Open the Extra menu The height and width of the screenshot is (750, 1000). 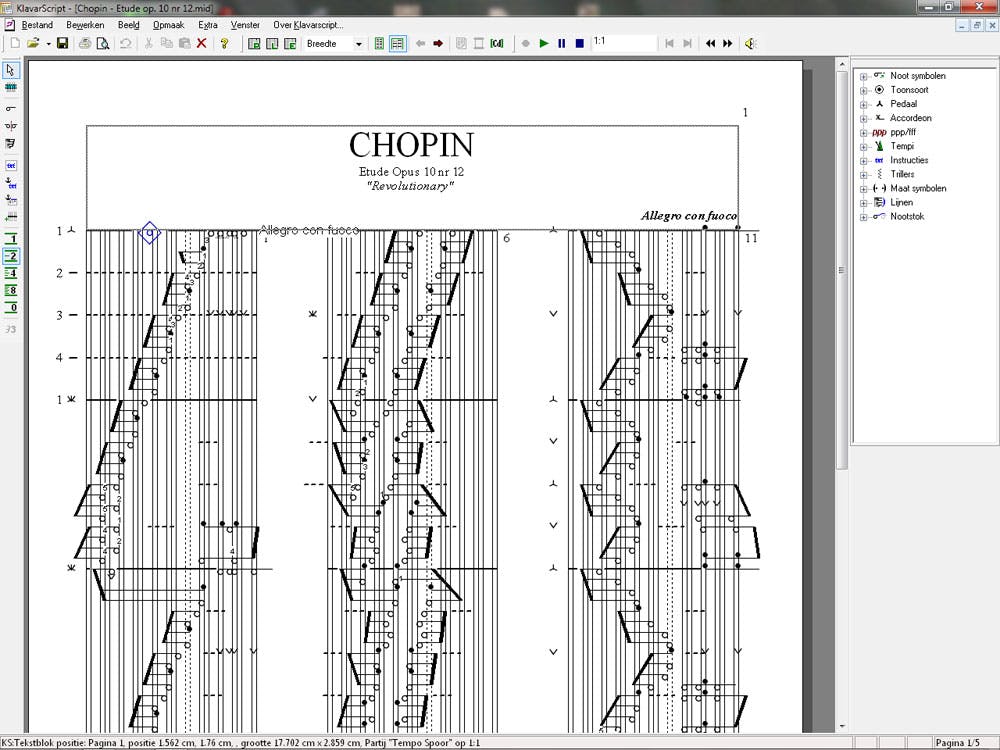207,25
